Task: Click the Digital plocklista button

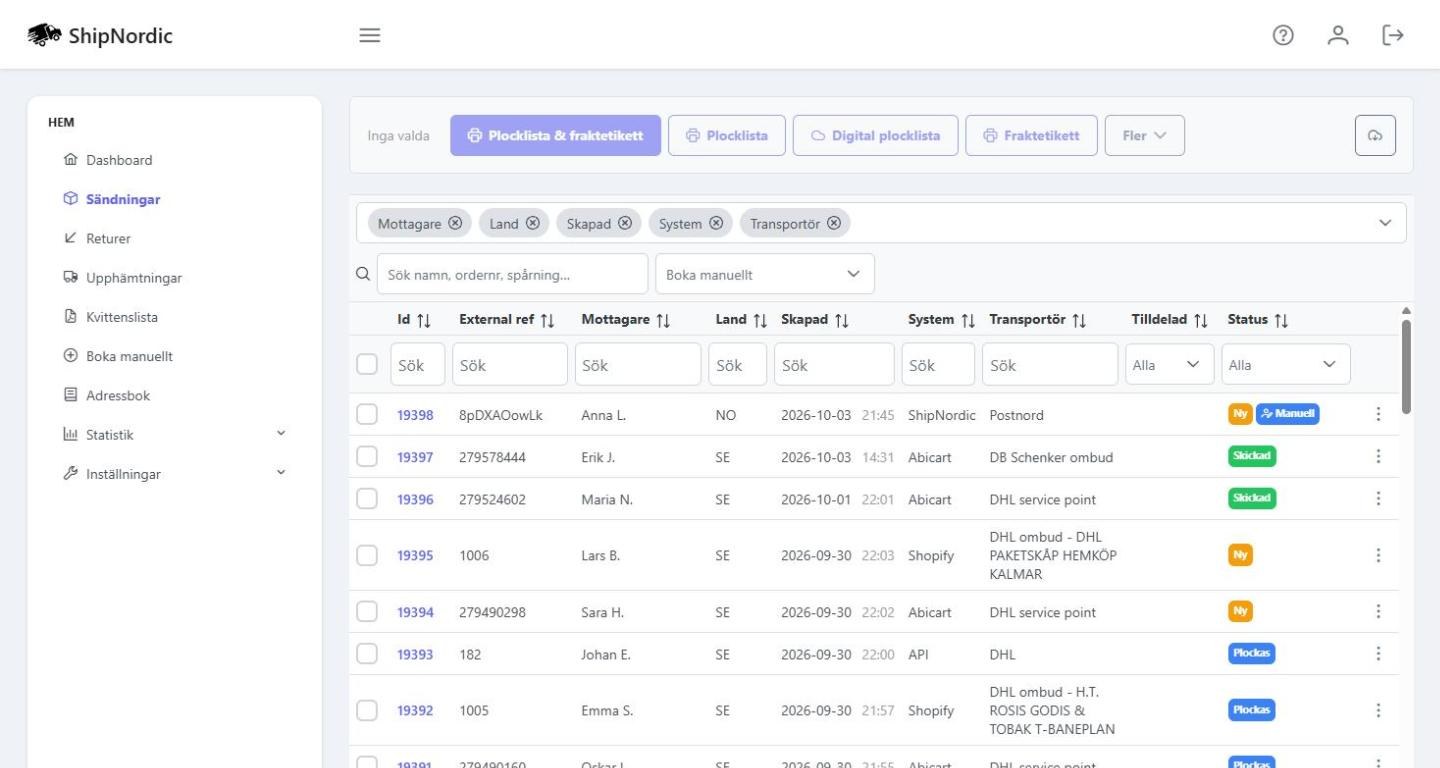Action: click(876, 135)
